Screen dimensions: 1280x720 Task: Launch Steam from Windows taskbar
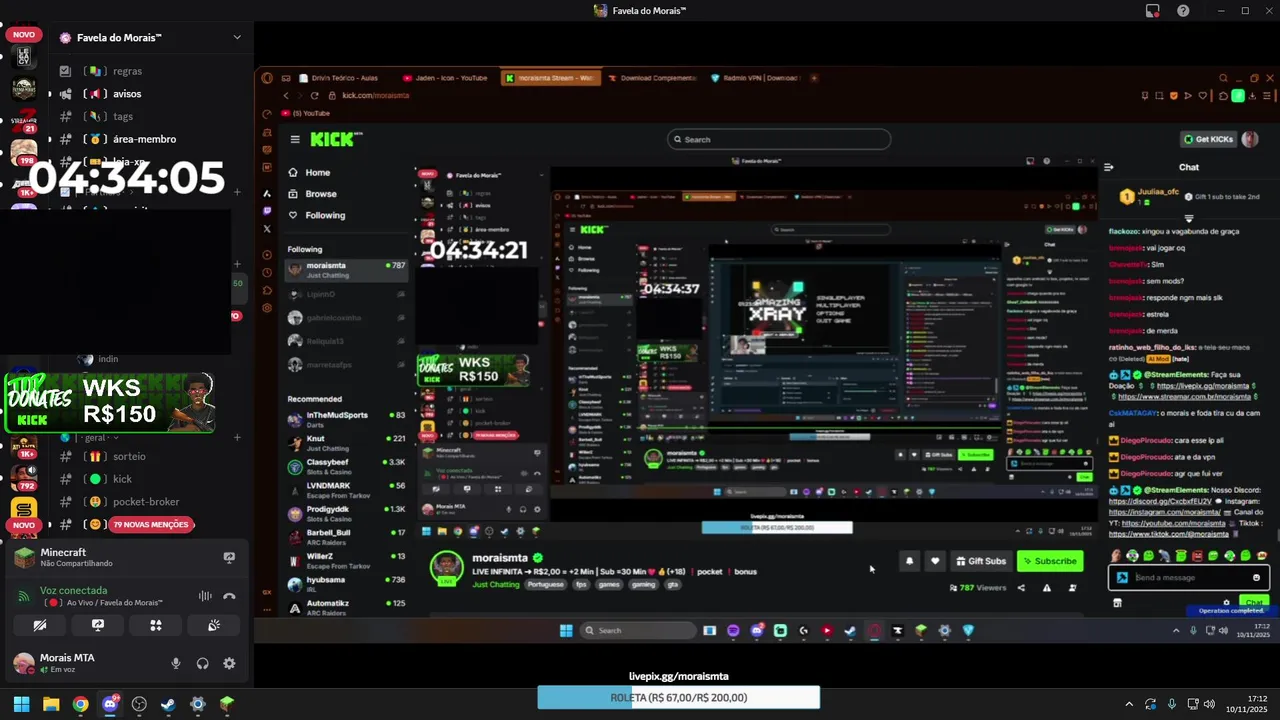click(x=168, y=704)
